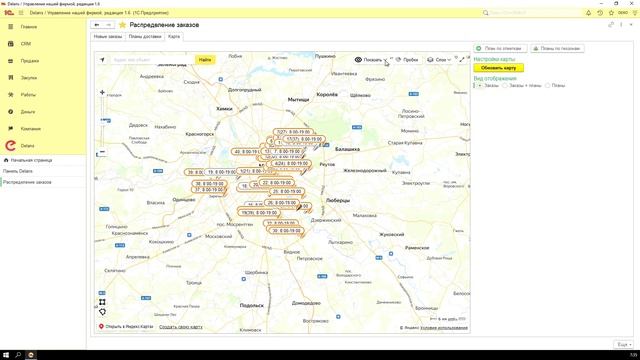Go forward with the right arrow
This screenshot has height=360, width=640.
108,25
